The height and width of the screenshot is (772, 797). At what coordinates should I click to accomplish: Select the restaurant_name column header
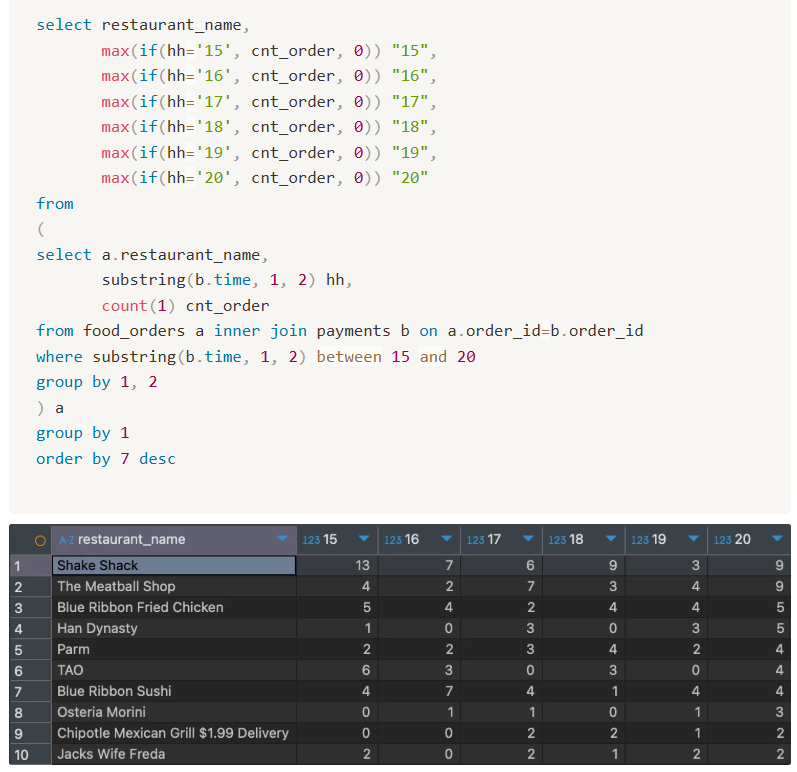pyautogui.click(x=174, y=540)
